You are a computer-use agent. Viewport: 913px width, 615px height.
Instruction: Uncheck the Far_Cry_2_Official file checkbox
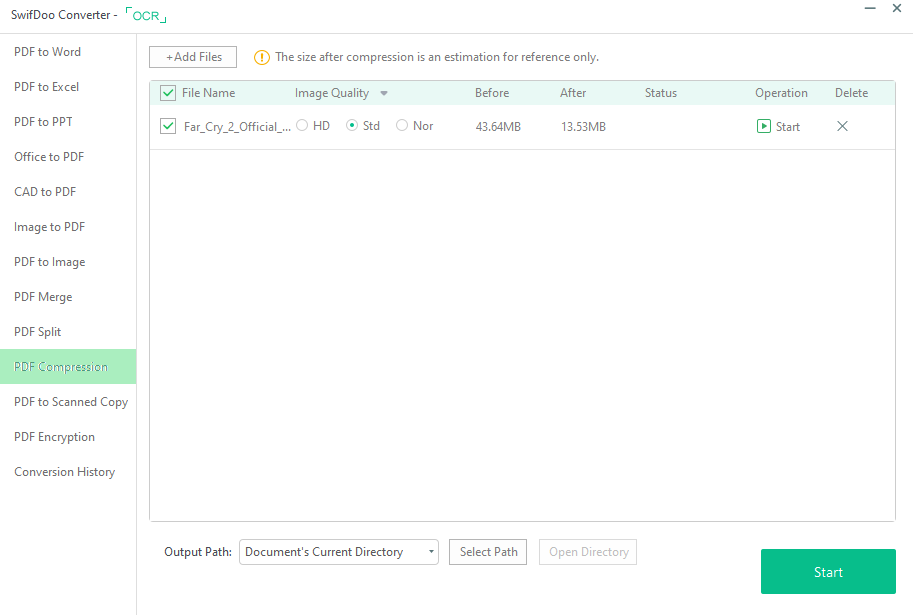168,126
